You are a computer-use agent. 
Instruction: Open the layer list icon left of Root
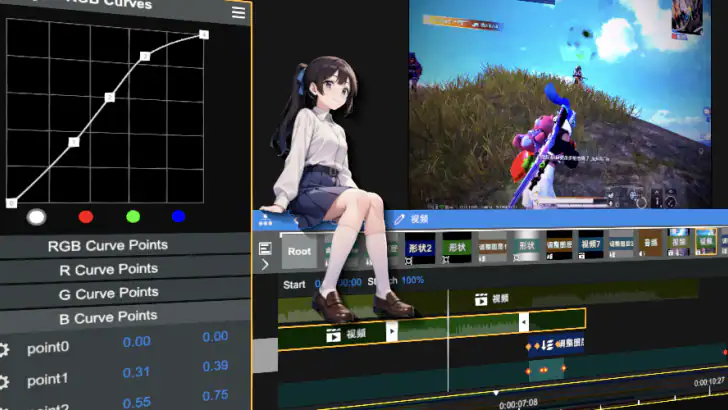265,249
